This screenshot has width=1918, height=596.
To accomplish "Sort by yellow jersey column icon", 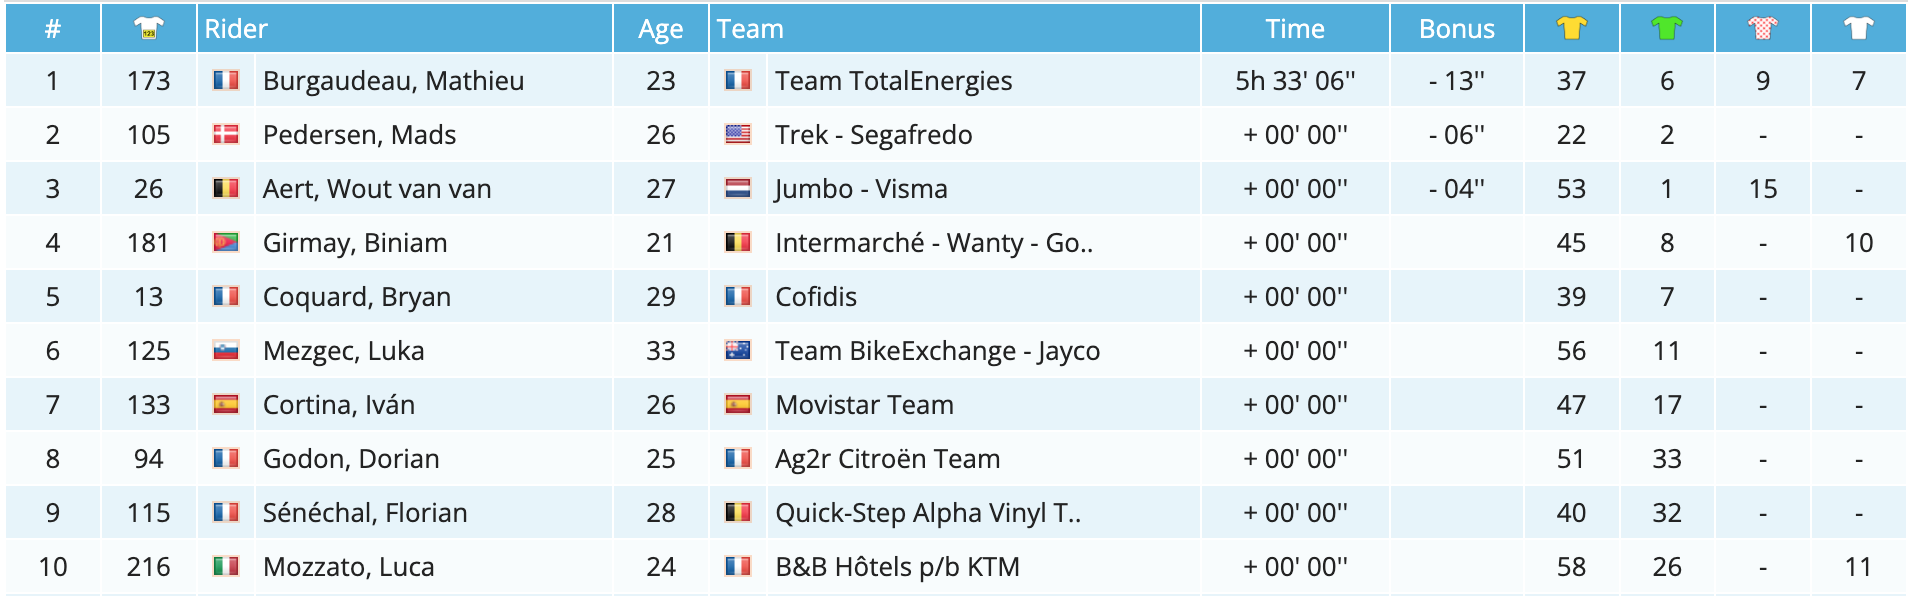I will pos(1571,29).
